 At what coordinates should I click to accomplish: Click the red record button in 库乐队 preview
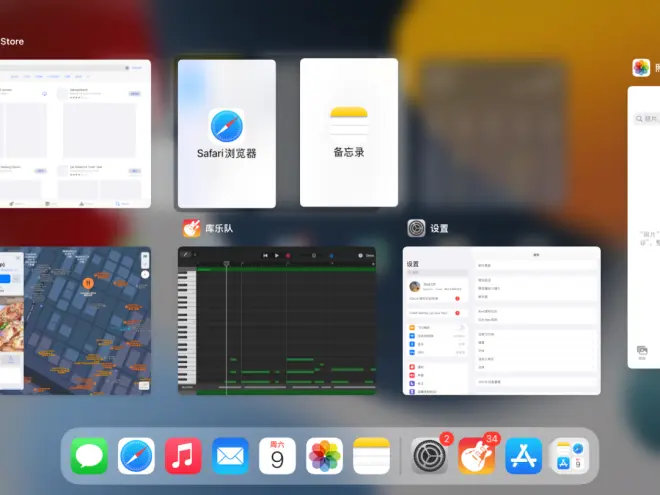[x=288, y=255]
